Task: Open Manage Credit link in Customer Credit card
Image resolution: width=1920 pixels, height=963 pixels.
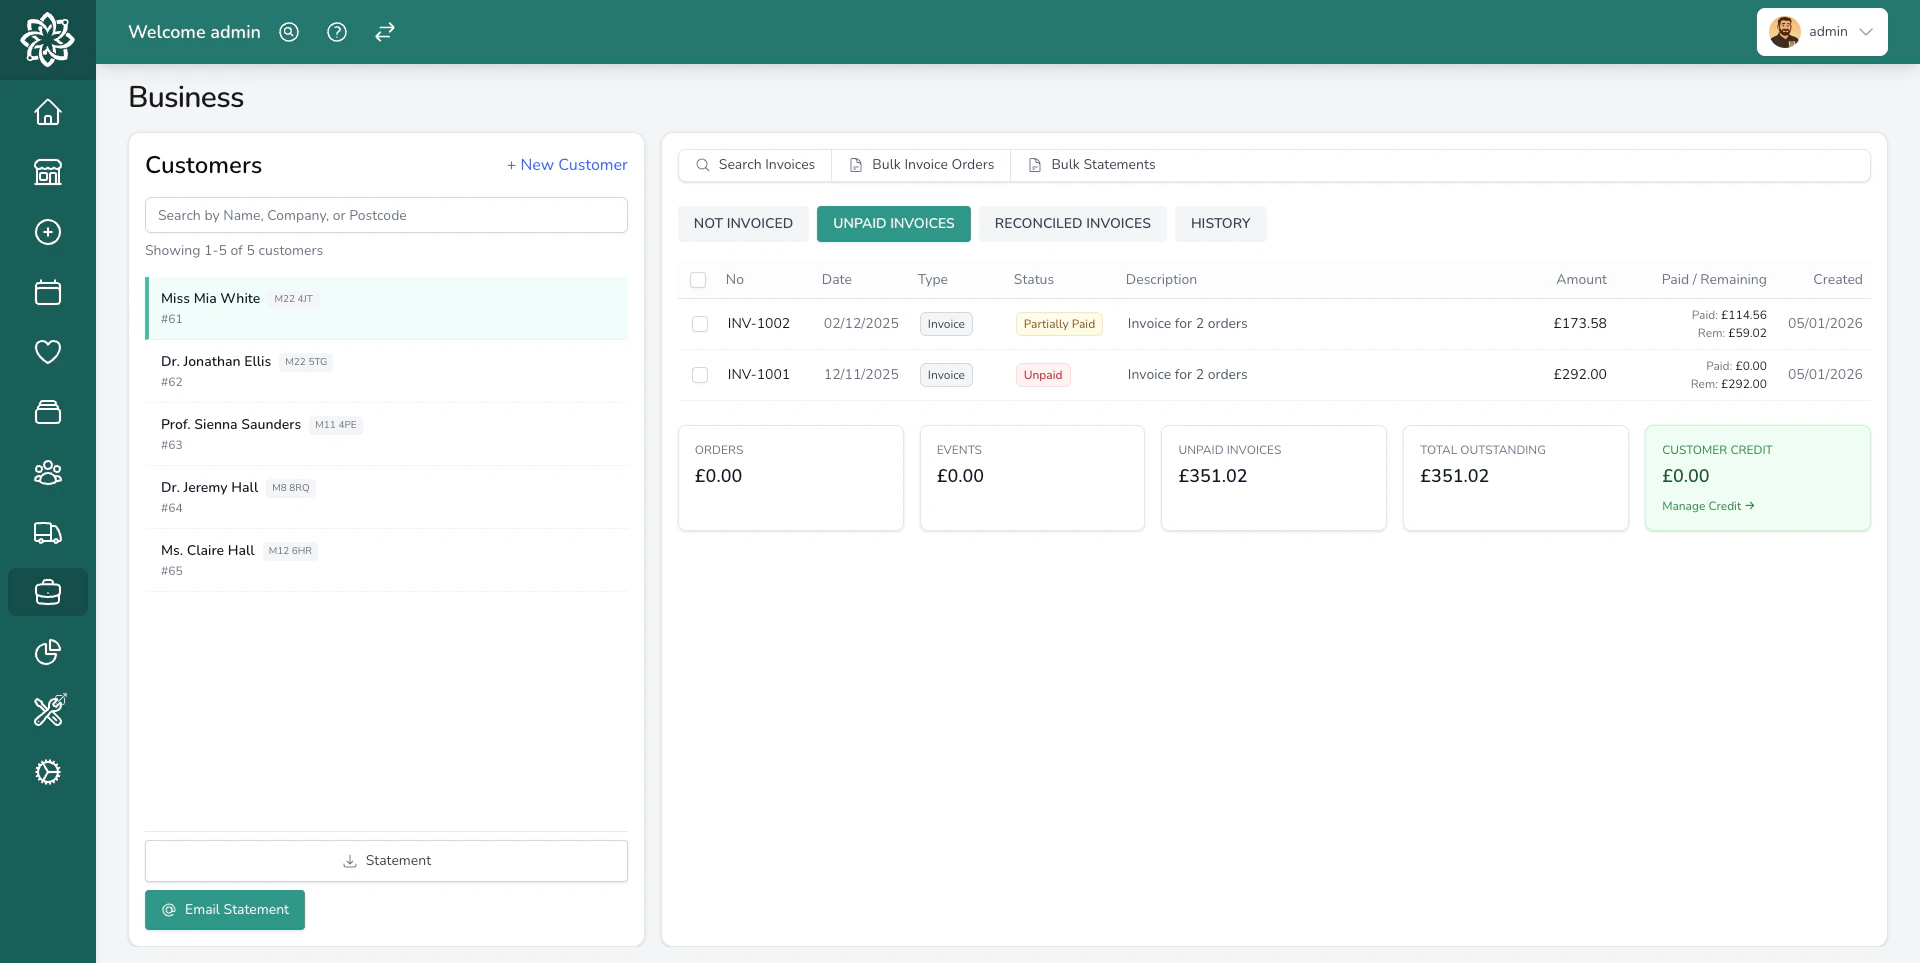Action: 1706,506
